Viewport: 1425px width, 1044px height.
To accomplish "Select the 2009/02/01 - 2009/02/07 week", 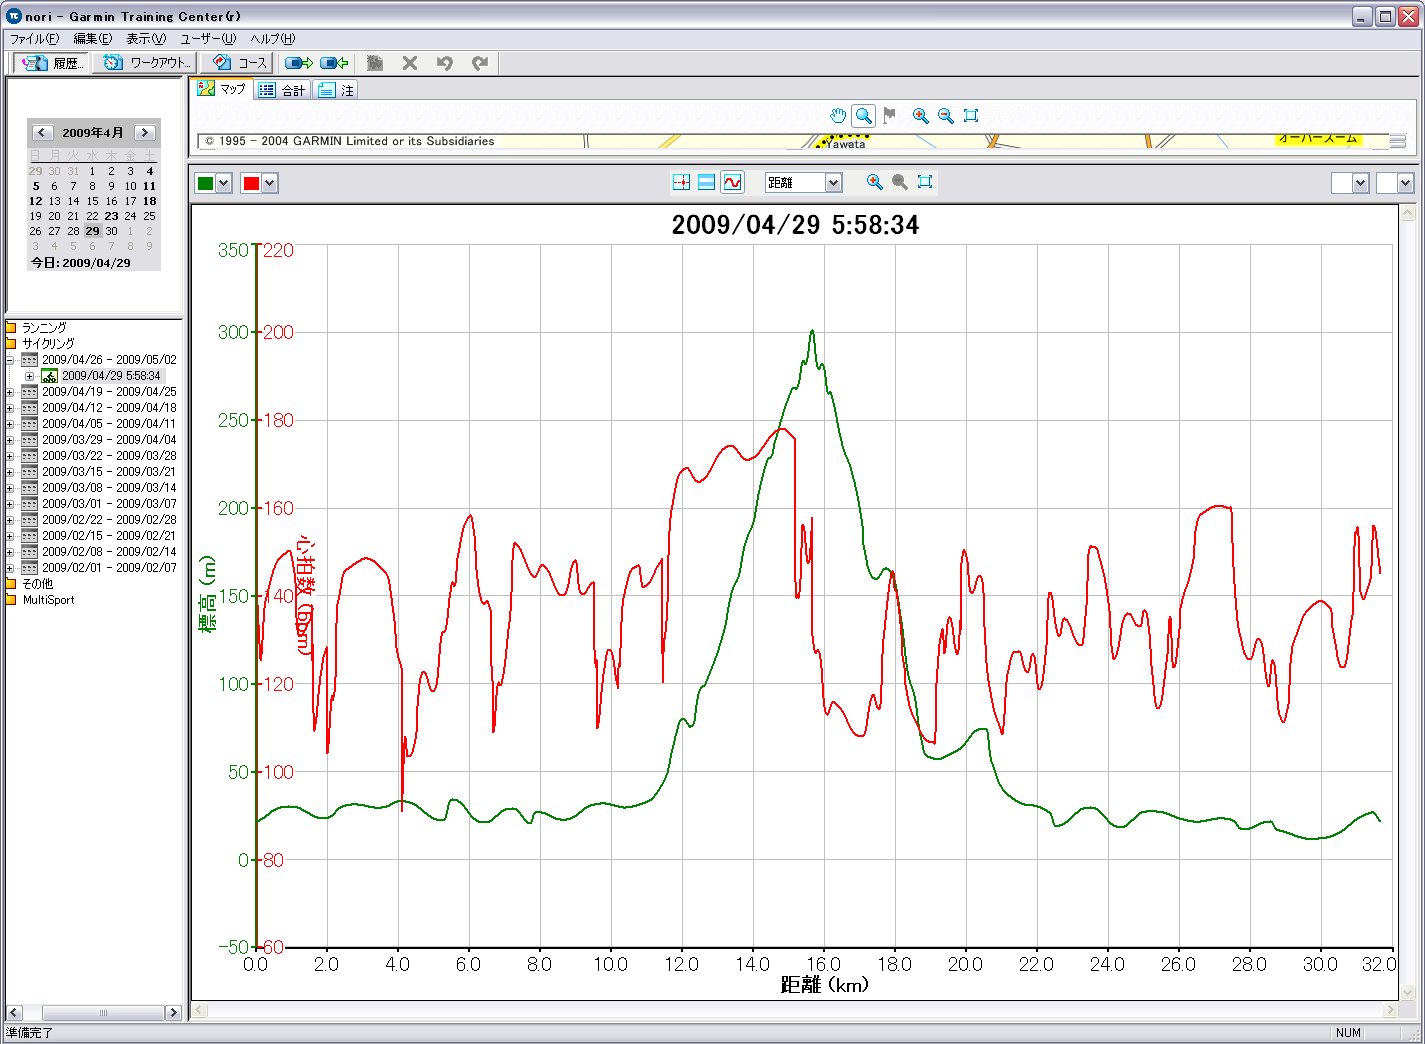I will coord(109,568).
